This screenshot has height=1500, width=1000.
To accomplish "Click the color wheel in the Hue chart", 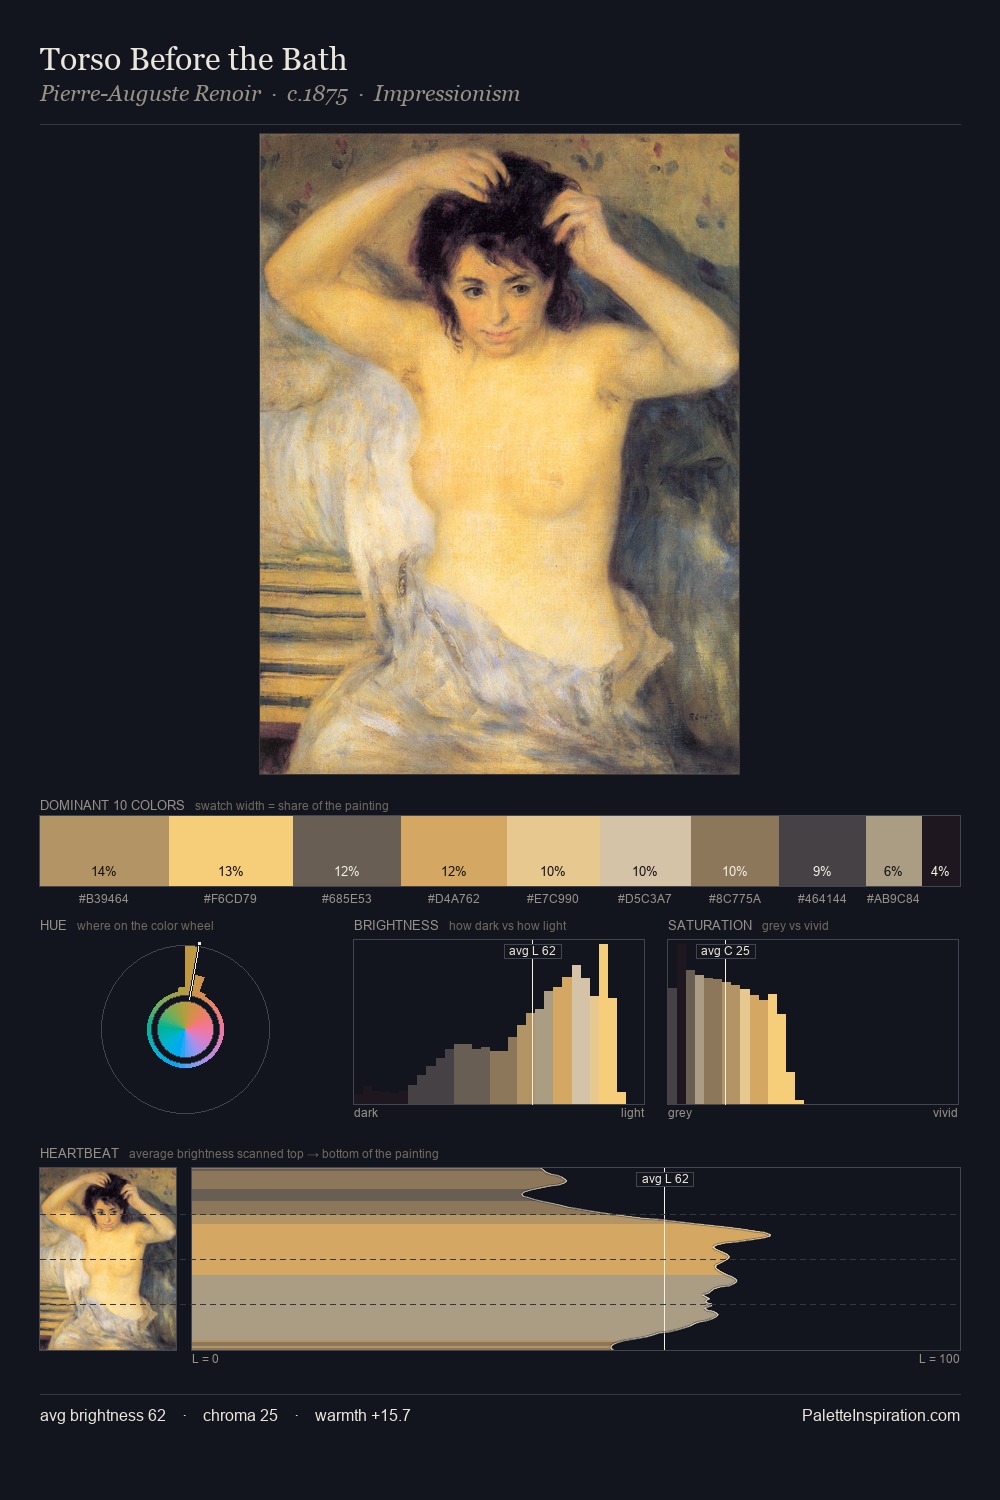I will click(185, 1029).
